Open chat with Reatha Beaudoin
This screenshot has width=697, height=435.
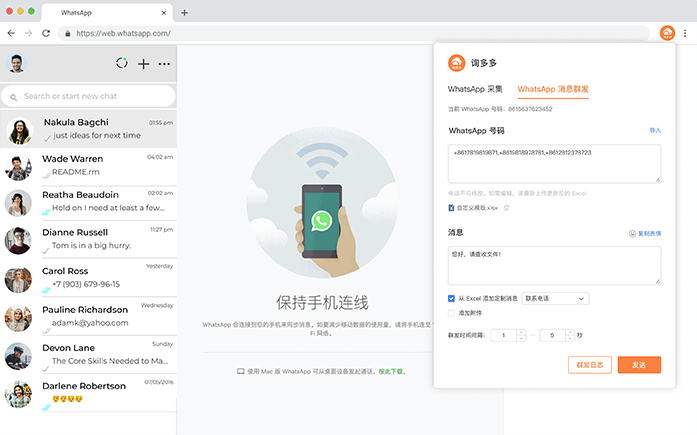pyautogui.click(x=88, y=203)
